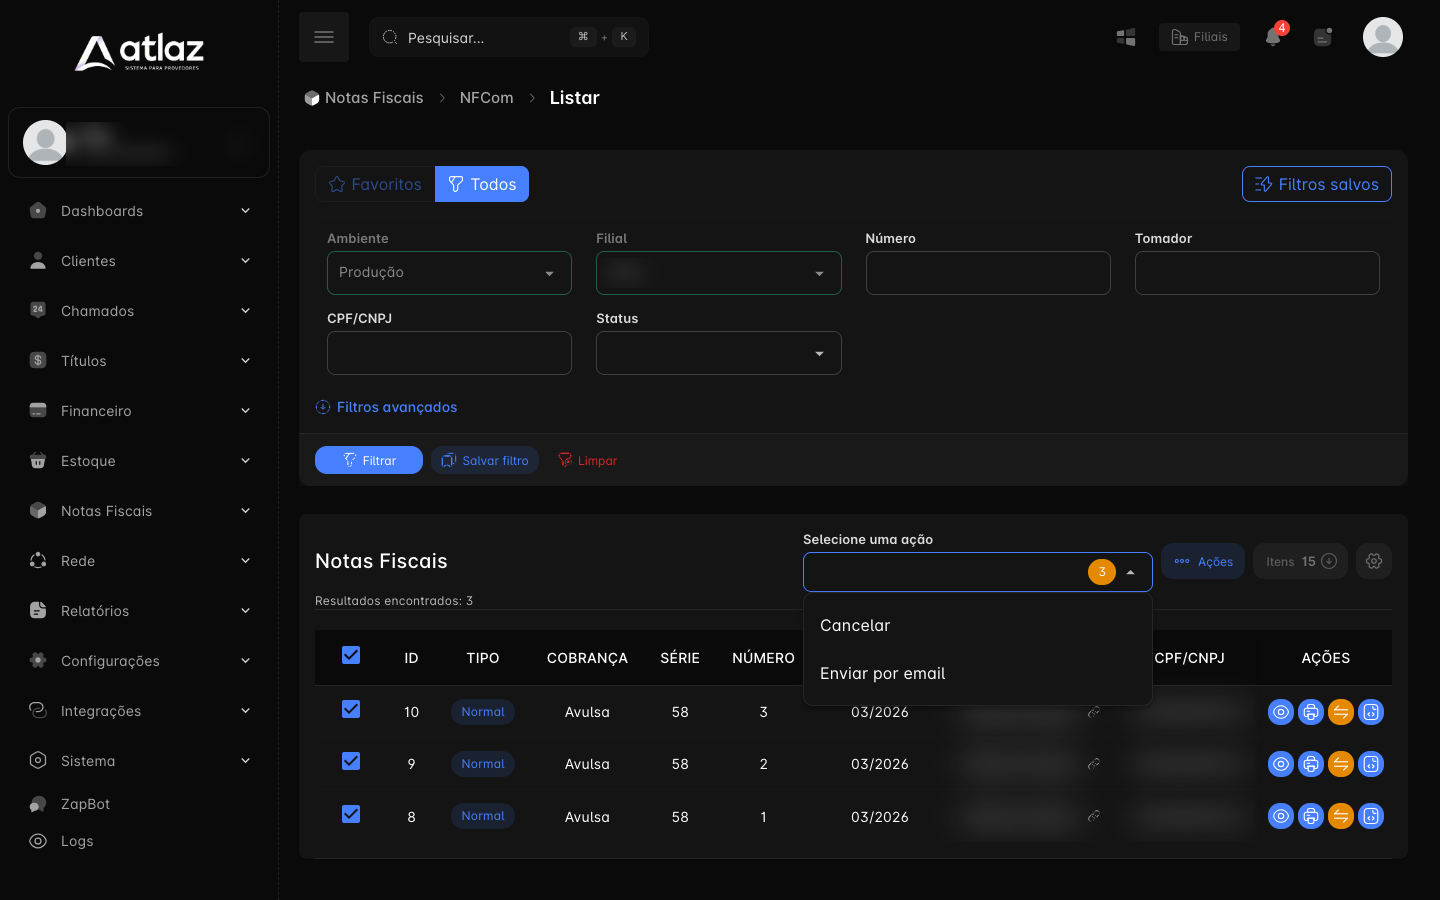Click the orange swap icon for ID 8
This screenshot has height=900, width=1440.
1341,816
